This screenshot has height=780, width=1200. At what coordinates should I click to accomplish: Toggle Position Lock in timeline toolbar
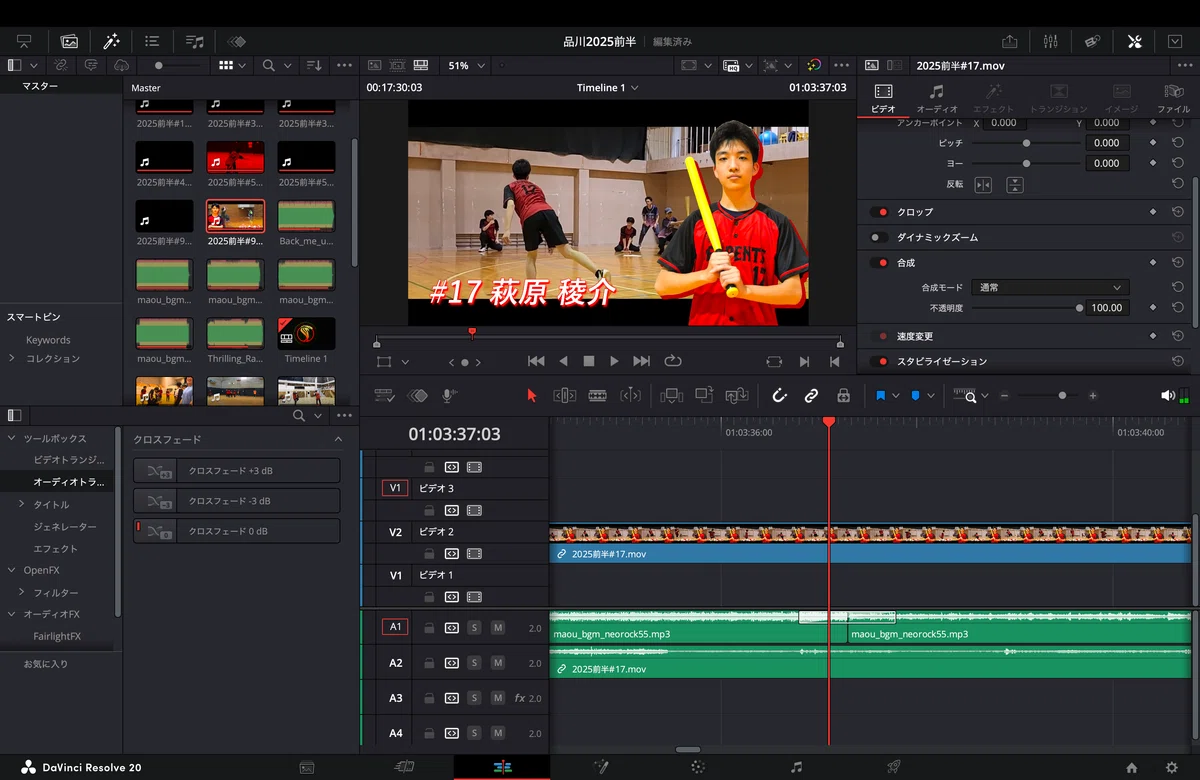(x=843, y=395)
